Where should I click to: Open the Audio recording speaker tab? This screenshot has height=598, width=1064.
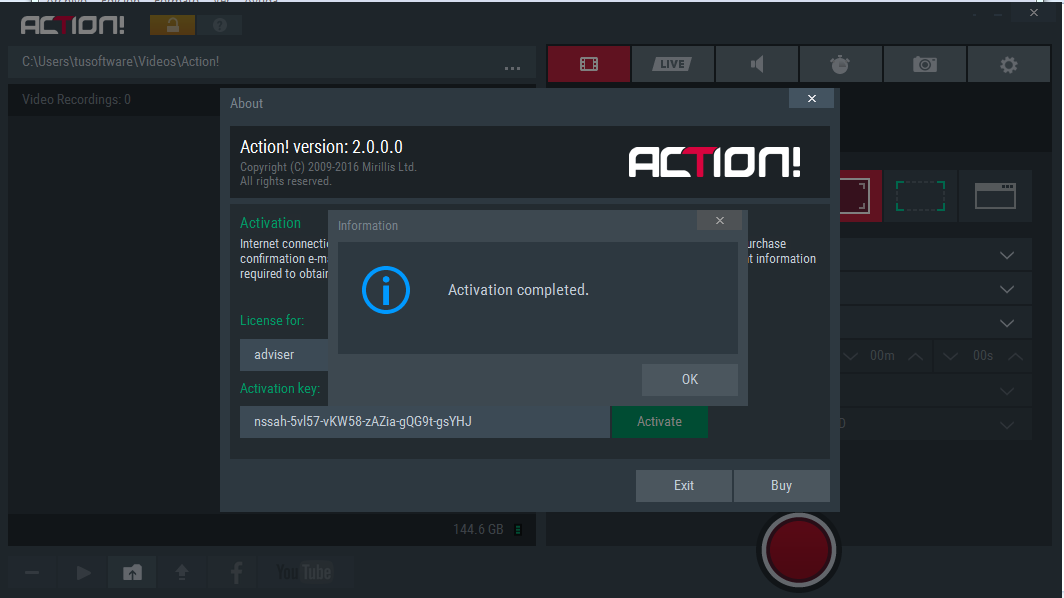(757, 64)
